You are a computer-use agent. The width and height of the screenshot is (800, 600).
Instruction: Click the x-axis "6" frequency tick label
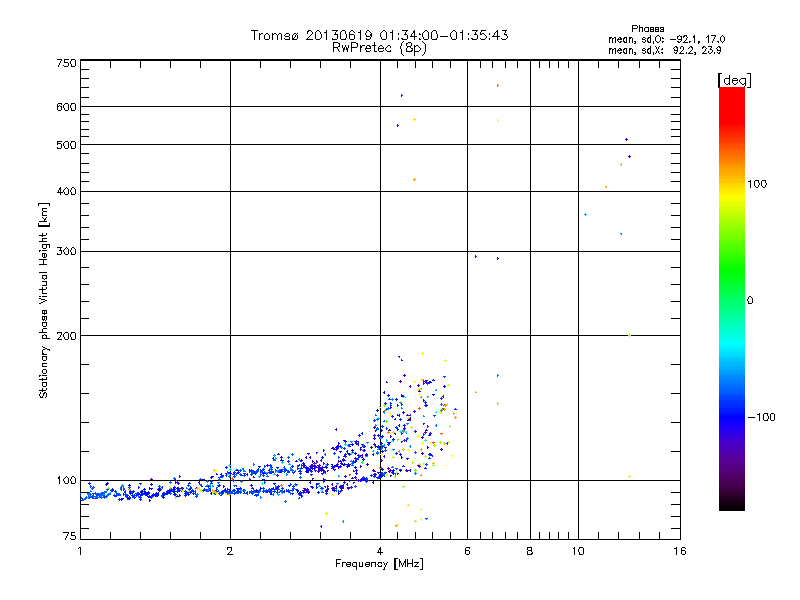467,551
